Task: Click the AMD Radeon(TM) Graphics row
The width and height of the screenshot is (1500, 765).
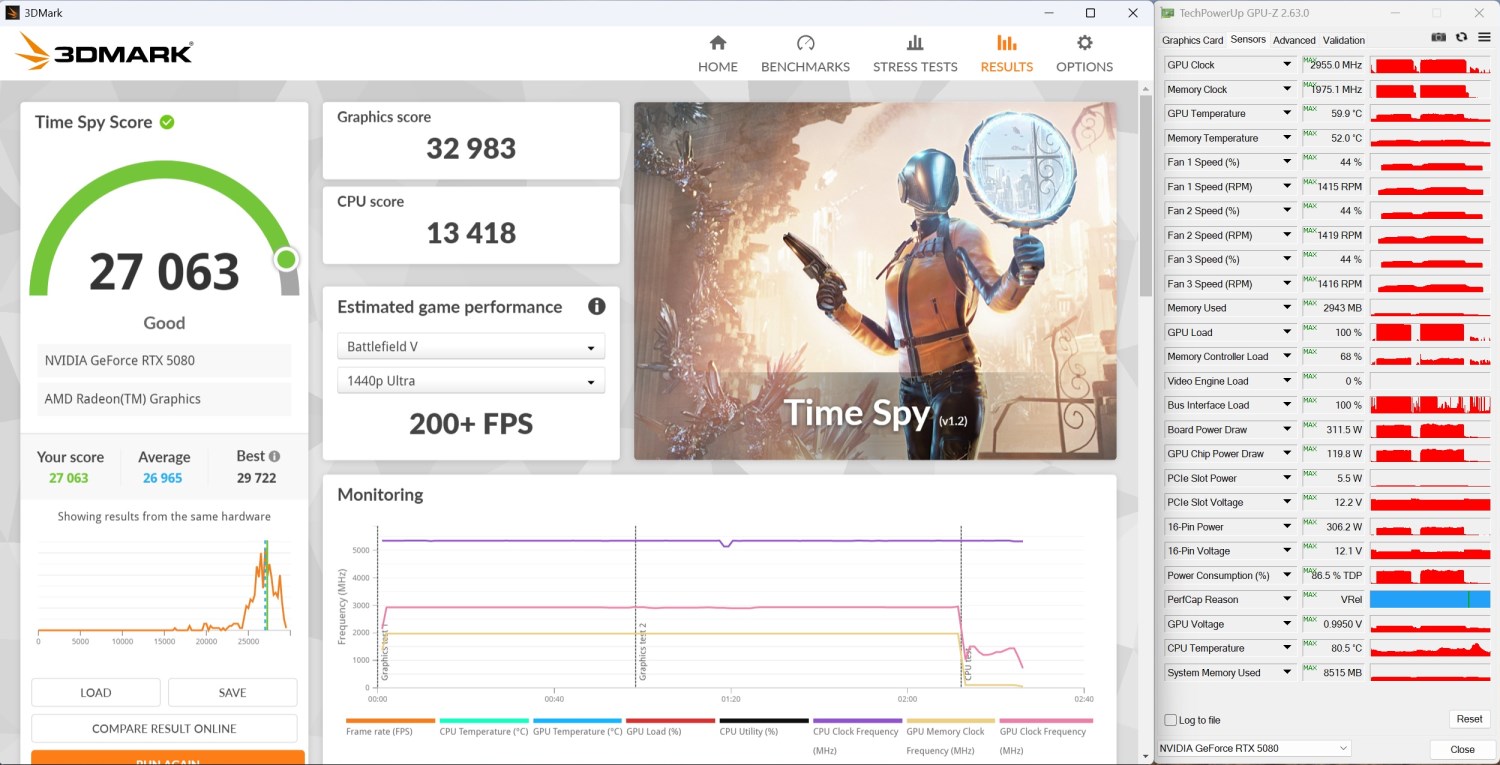Action: pyautogui.click(x=164, y=399)
